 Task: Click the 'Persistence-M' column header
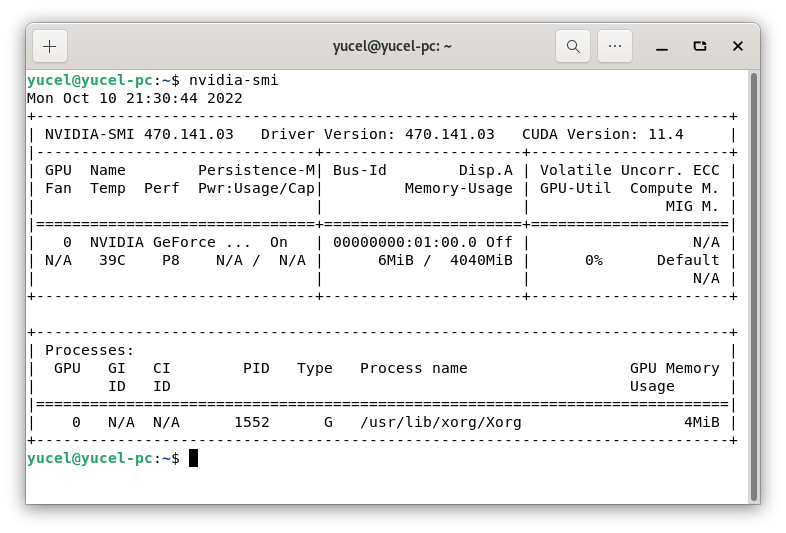pos(256,170)
